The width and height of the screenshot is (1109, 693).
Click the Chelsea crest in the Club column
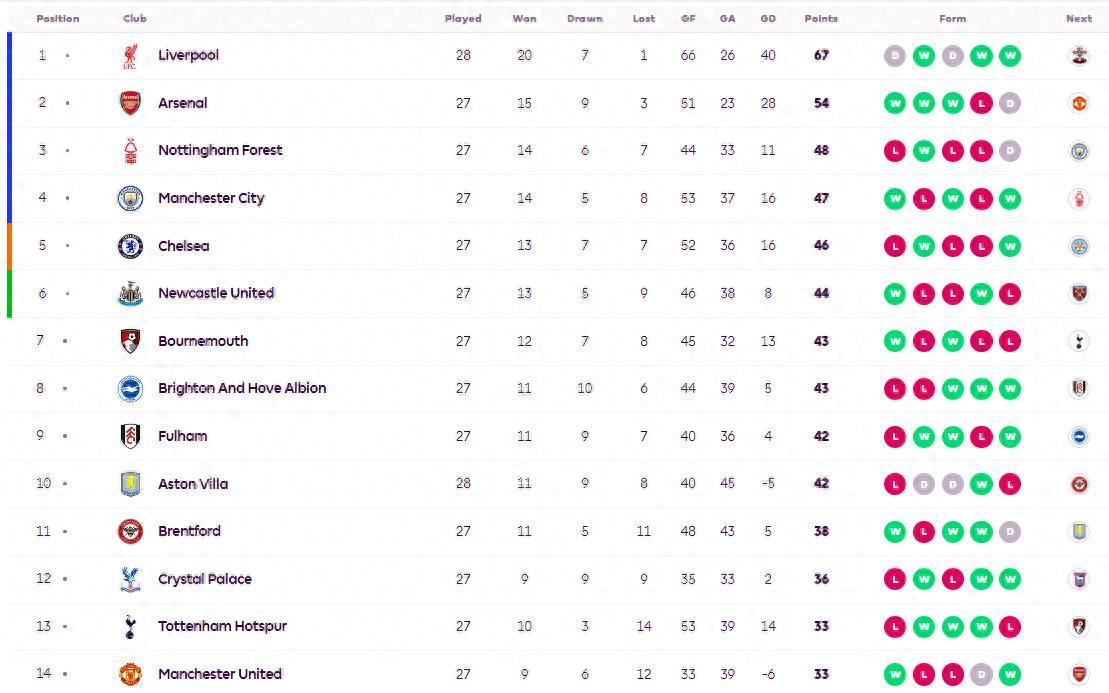[130, 246]
